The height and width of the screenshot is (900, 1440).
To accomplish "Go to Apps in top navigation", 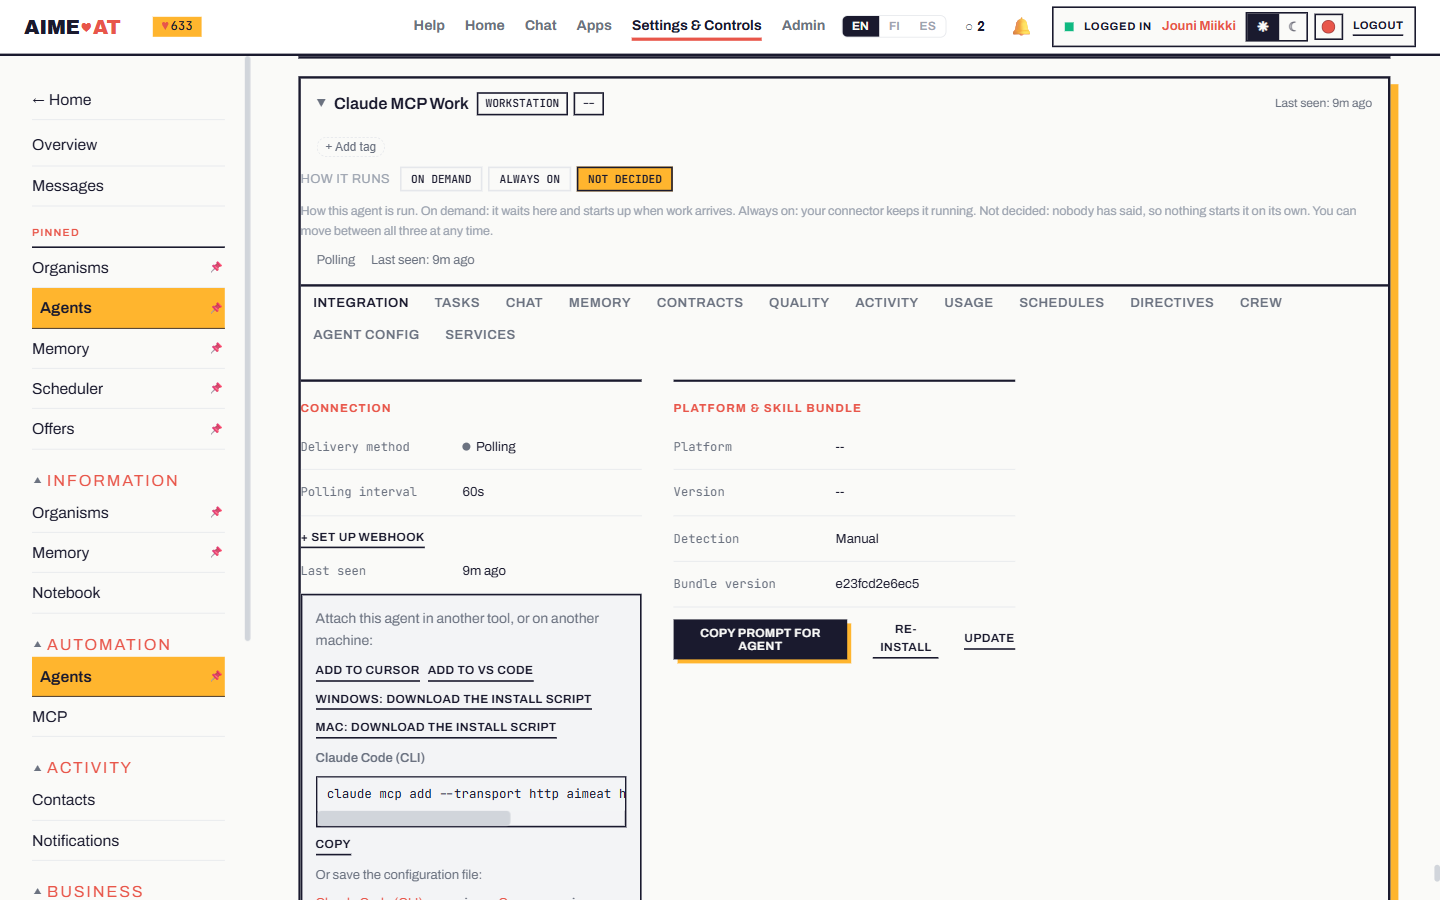I will tap(594, 26).
